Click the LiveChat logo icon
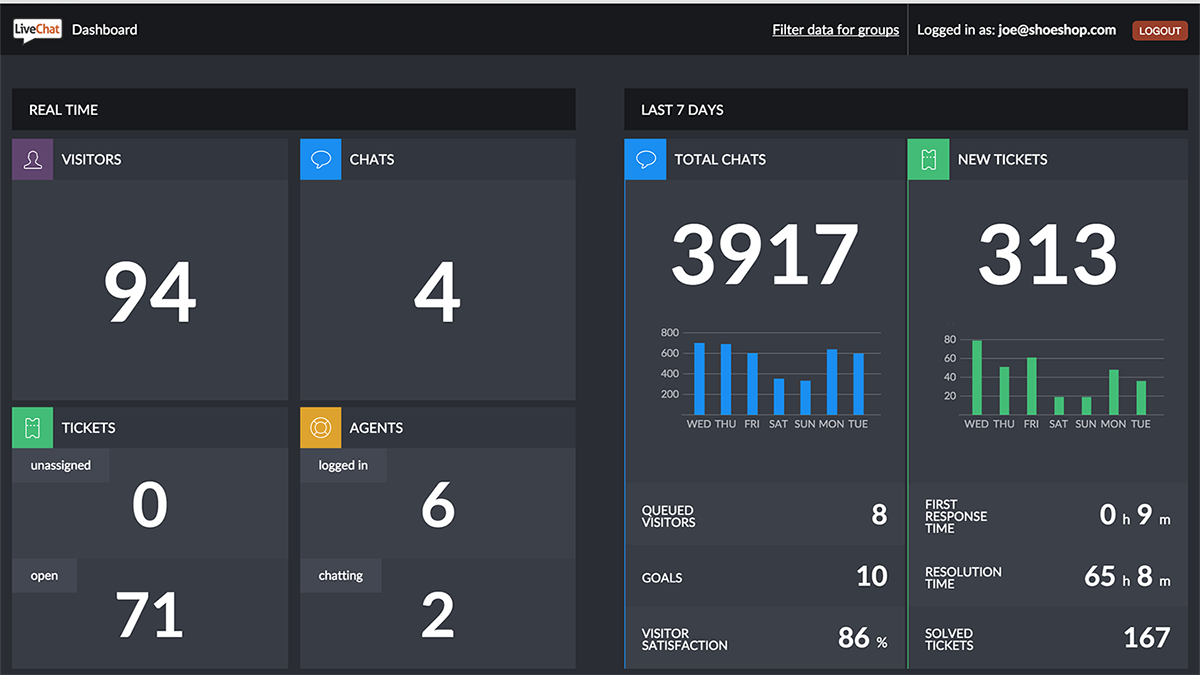Image resolution: width=1200 pixels, height=675 pixels. point(37,30)
